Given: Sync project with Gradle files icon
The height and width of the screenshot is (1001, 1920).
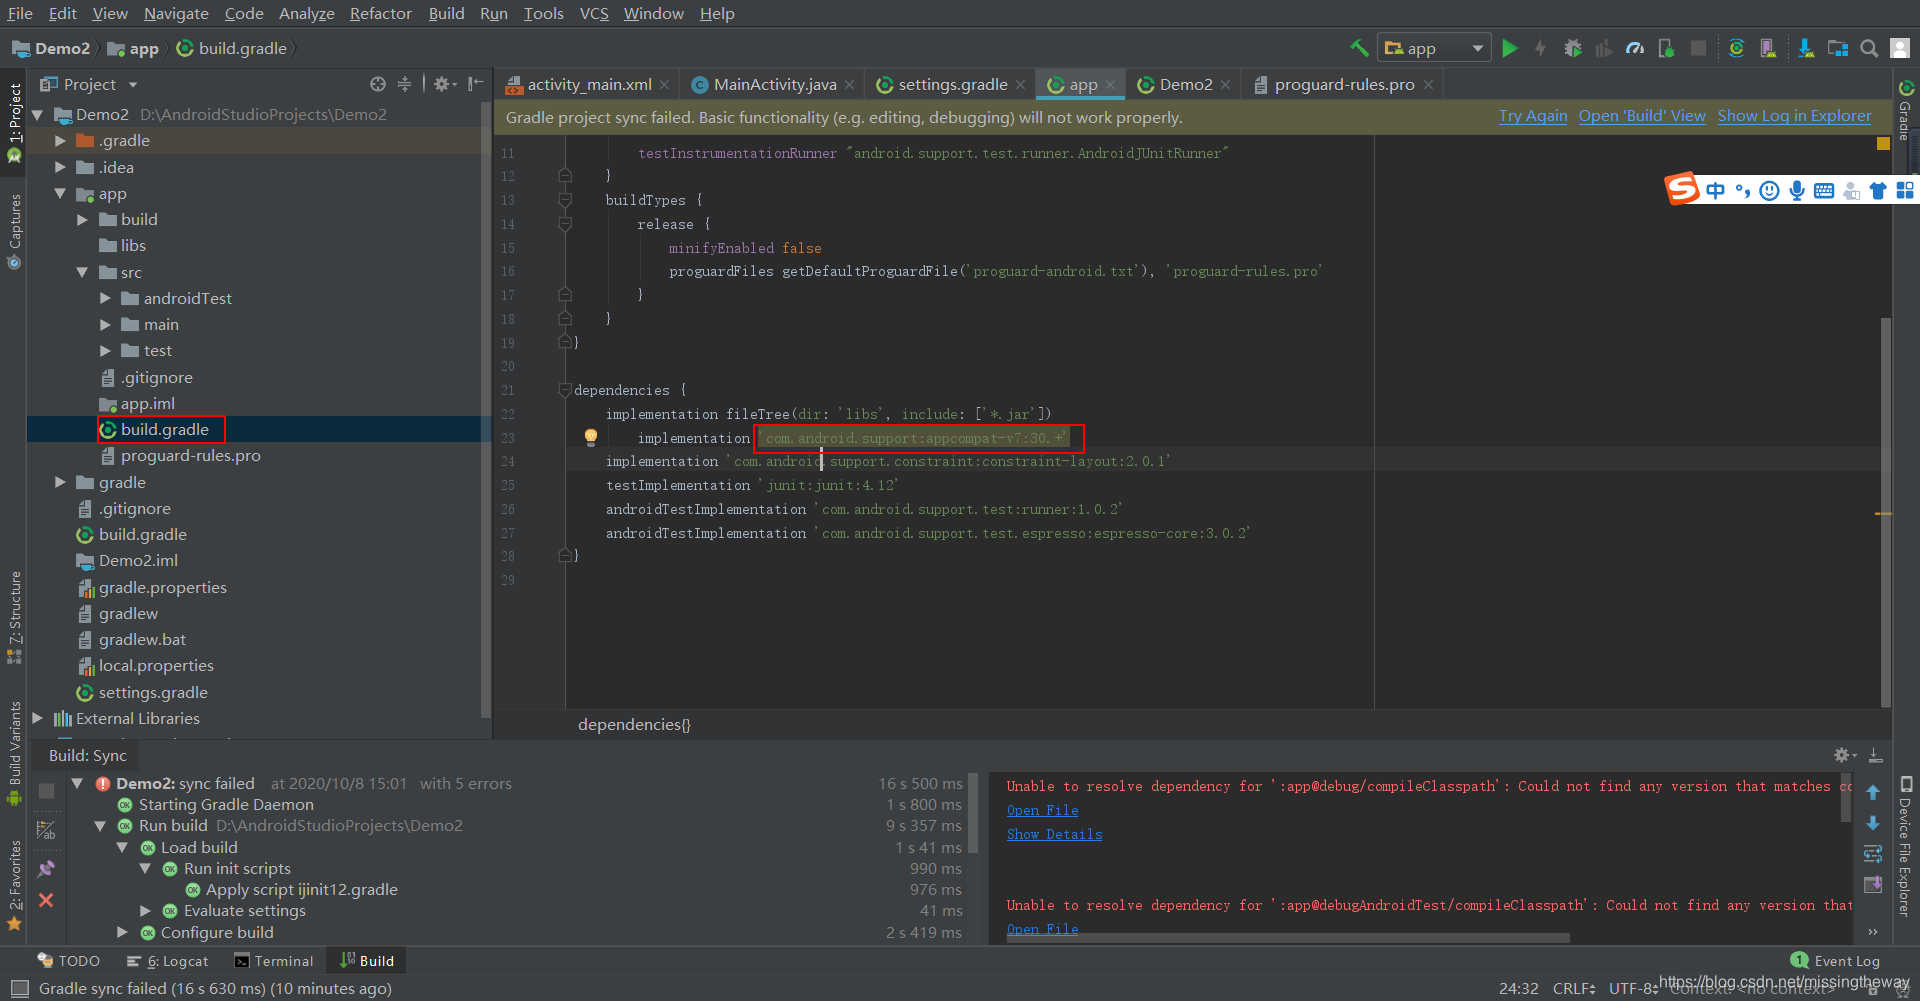Looking at the screenshot, I should click(1736, 48).
